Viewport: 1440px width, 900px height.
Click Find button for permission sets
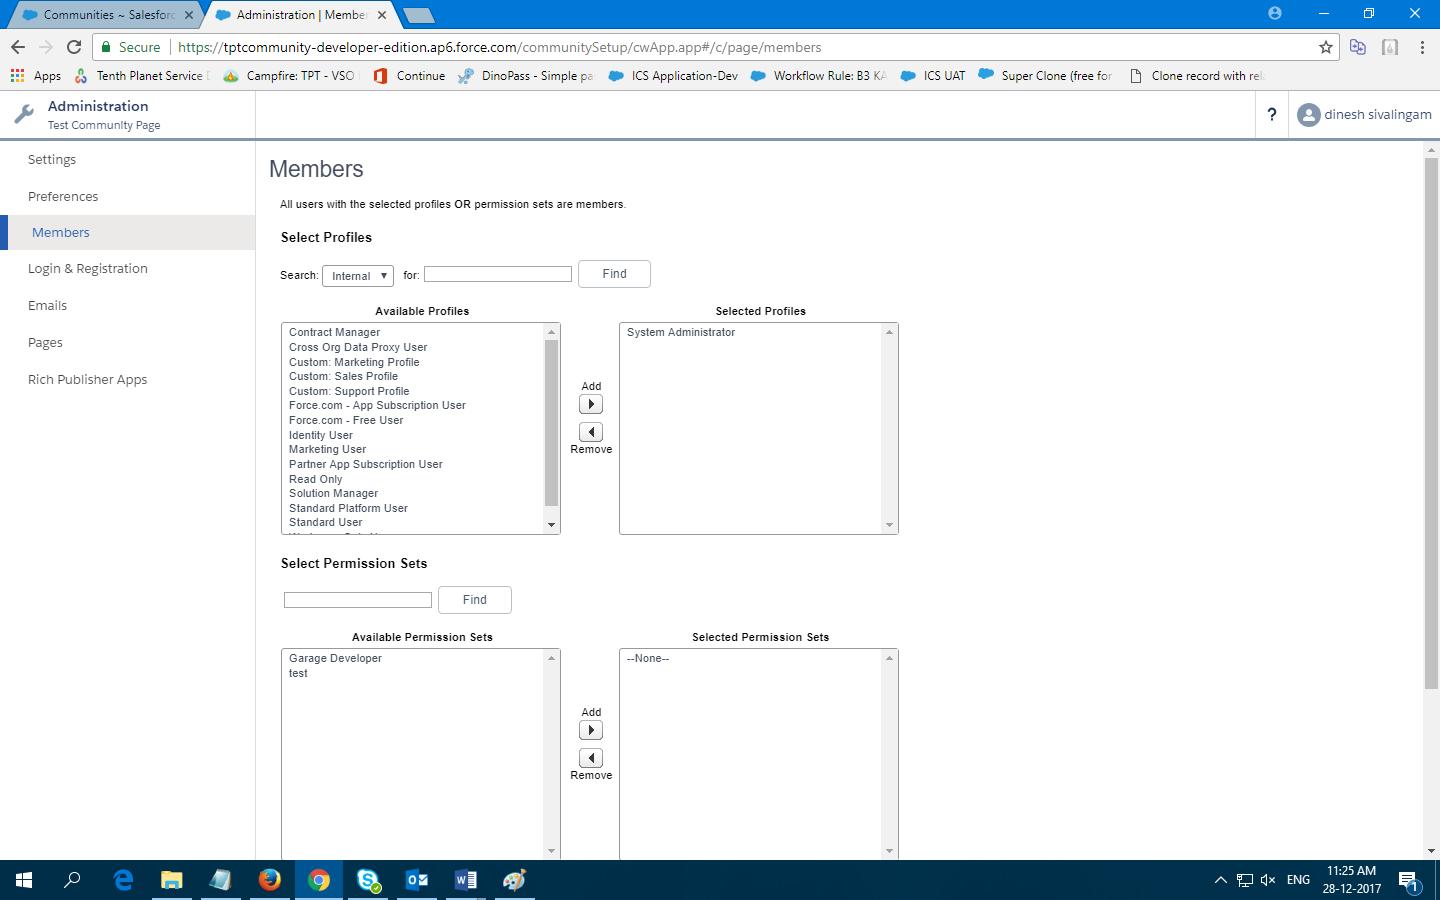tap(474, 600)
